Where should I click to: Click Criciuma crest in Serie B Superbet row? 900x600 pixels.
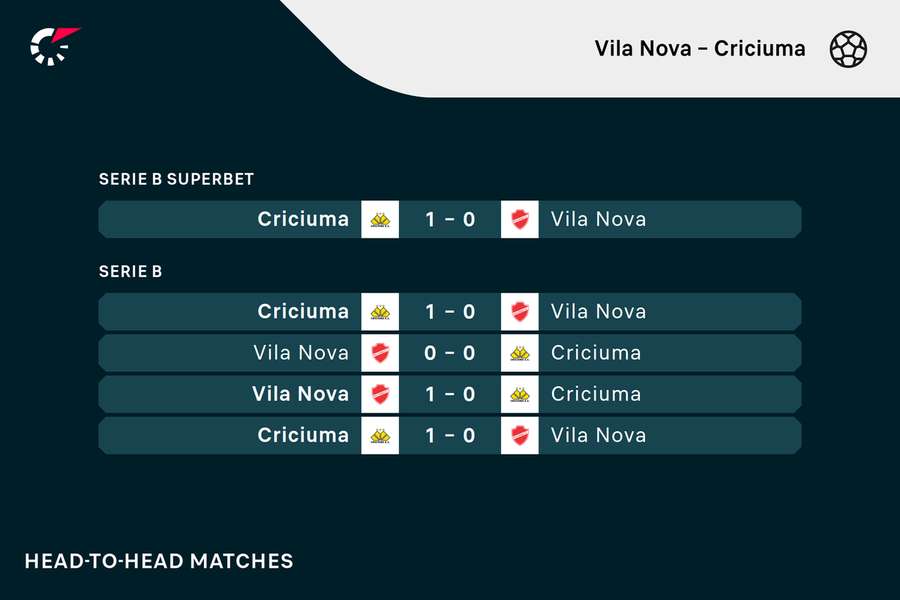point(380,219)
